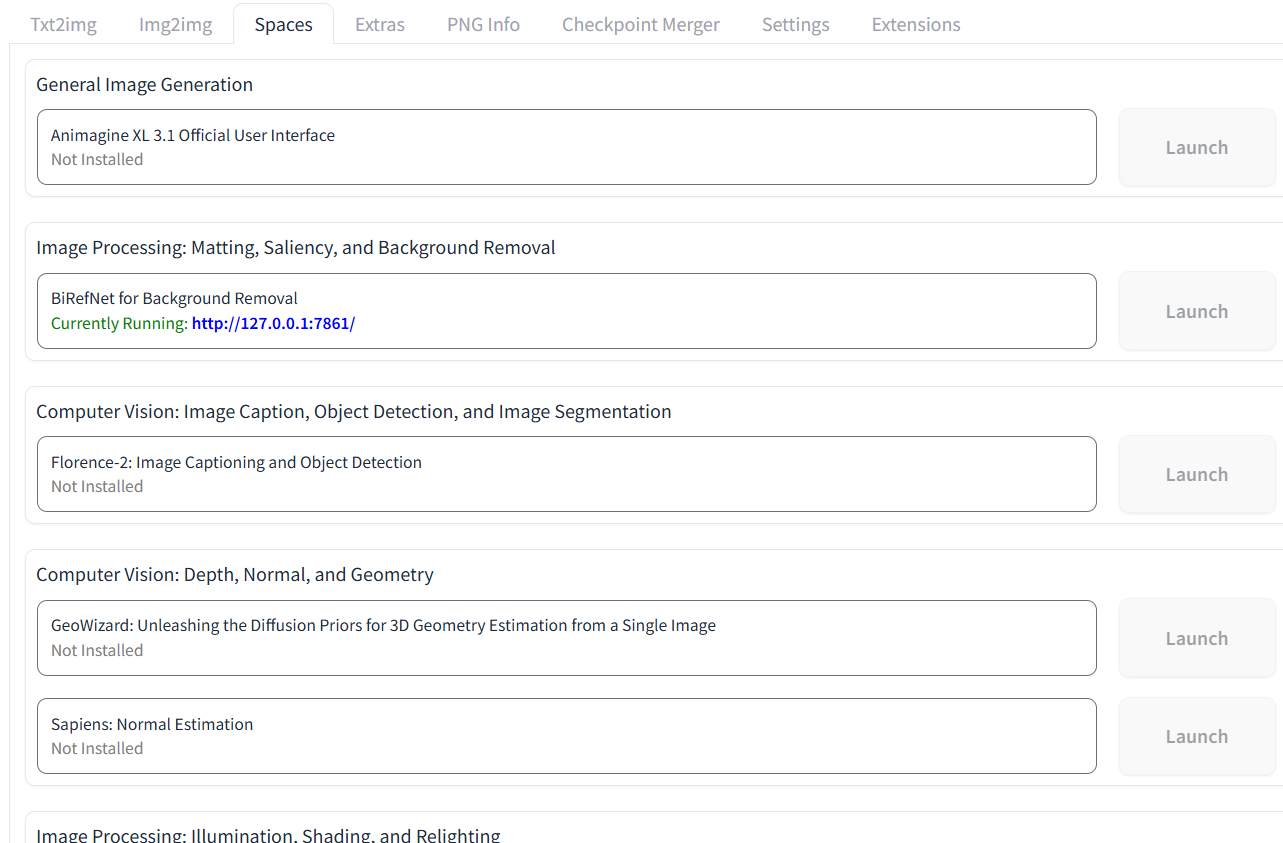Image resolution: width=1283 pixels, height=843 pixels.
Task: Click Not Installed under GeoWizard
Action: click(x=97, y=651)
